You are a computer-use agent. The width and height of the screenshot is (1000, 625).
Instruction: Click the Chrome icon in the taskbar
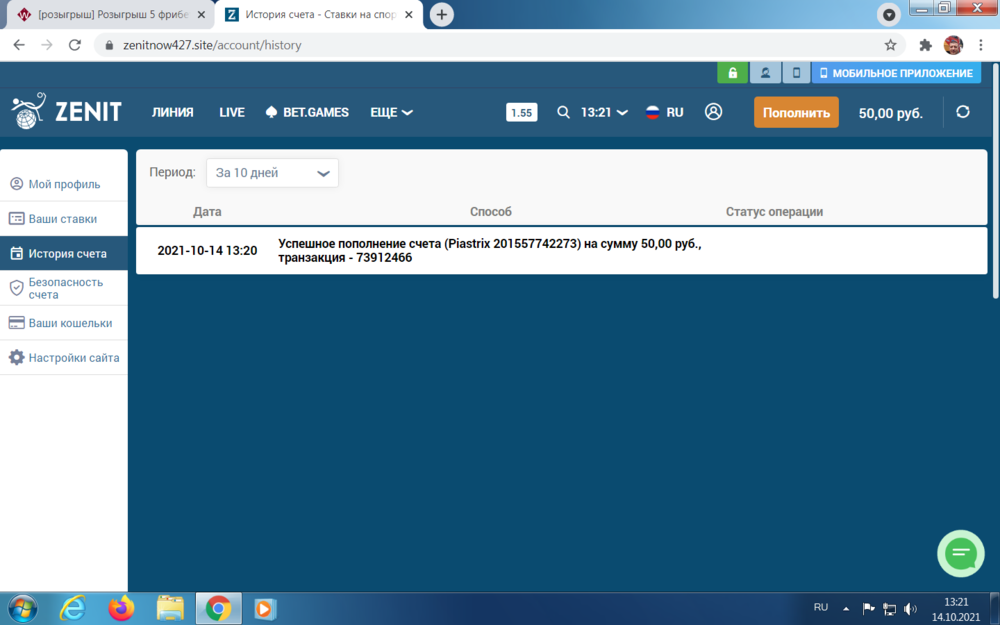217,608
